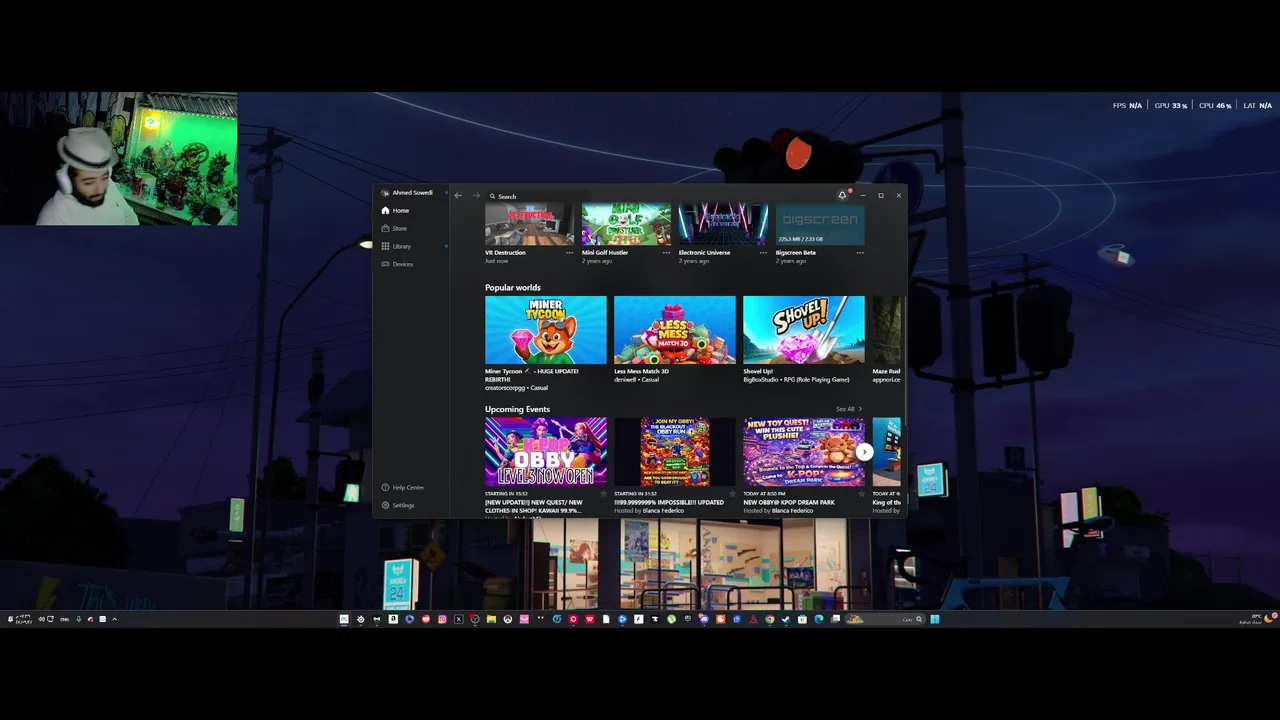The height and width of the screenshot is (720, 1280).
Task: Open the VR Destruction thumbnail
Action: pyautogui.click(x=530, y=225)
